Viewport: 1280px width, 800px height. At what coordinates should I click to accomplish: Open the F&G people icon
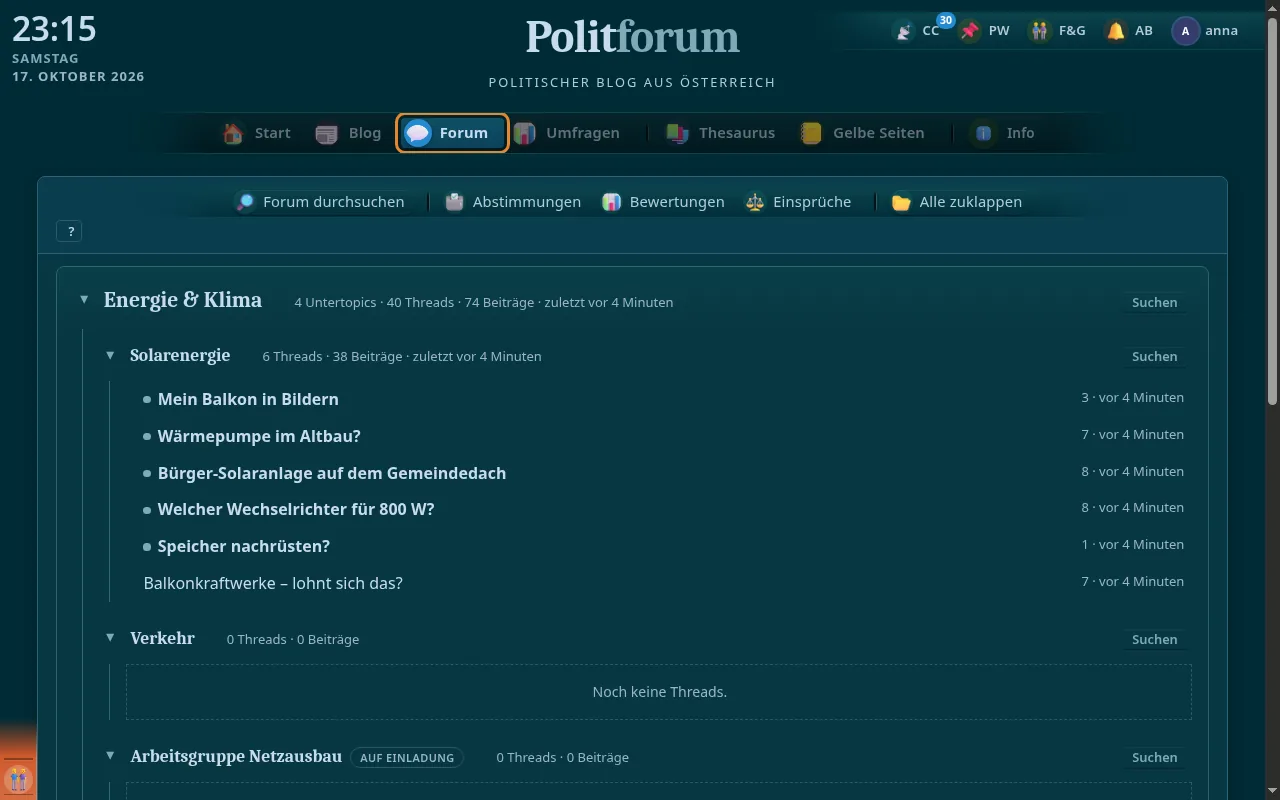(1040, 31)
